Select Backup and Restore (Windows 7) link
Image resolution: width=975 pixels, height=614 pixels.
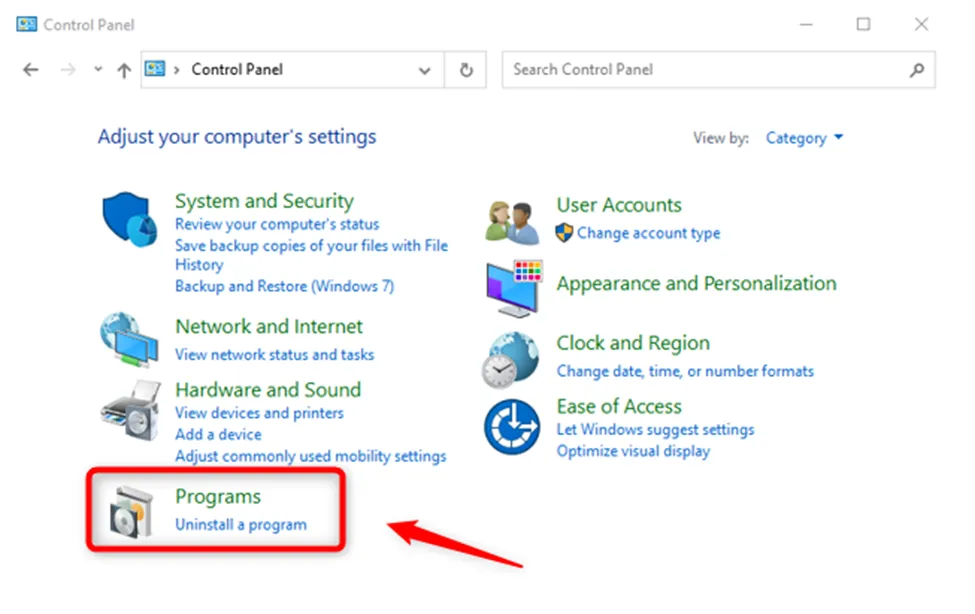click(284, 286)
